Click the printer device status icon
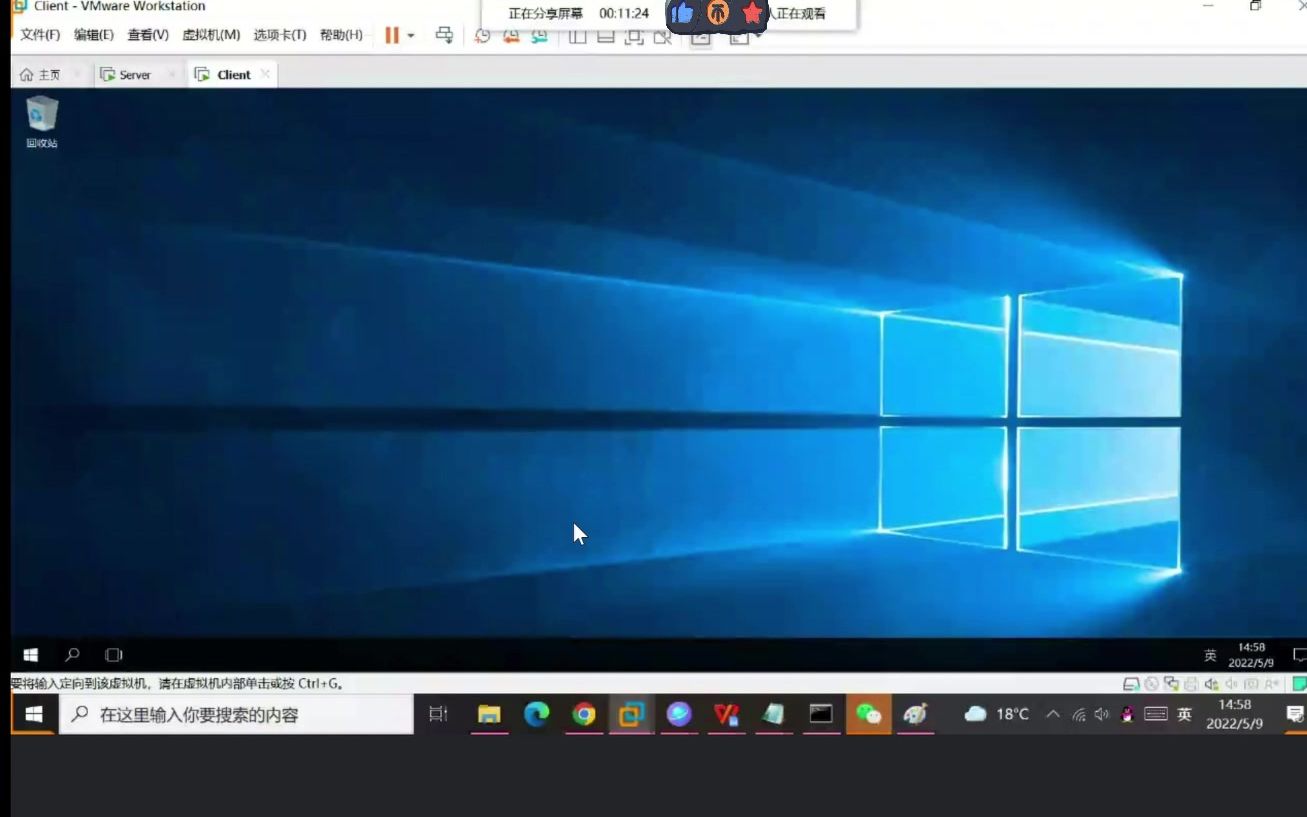The height and width of the screenshot is (817, 1307). [x=1191, y=685]
